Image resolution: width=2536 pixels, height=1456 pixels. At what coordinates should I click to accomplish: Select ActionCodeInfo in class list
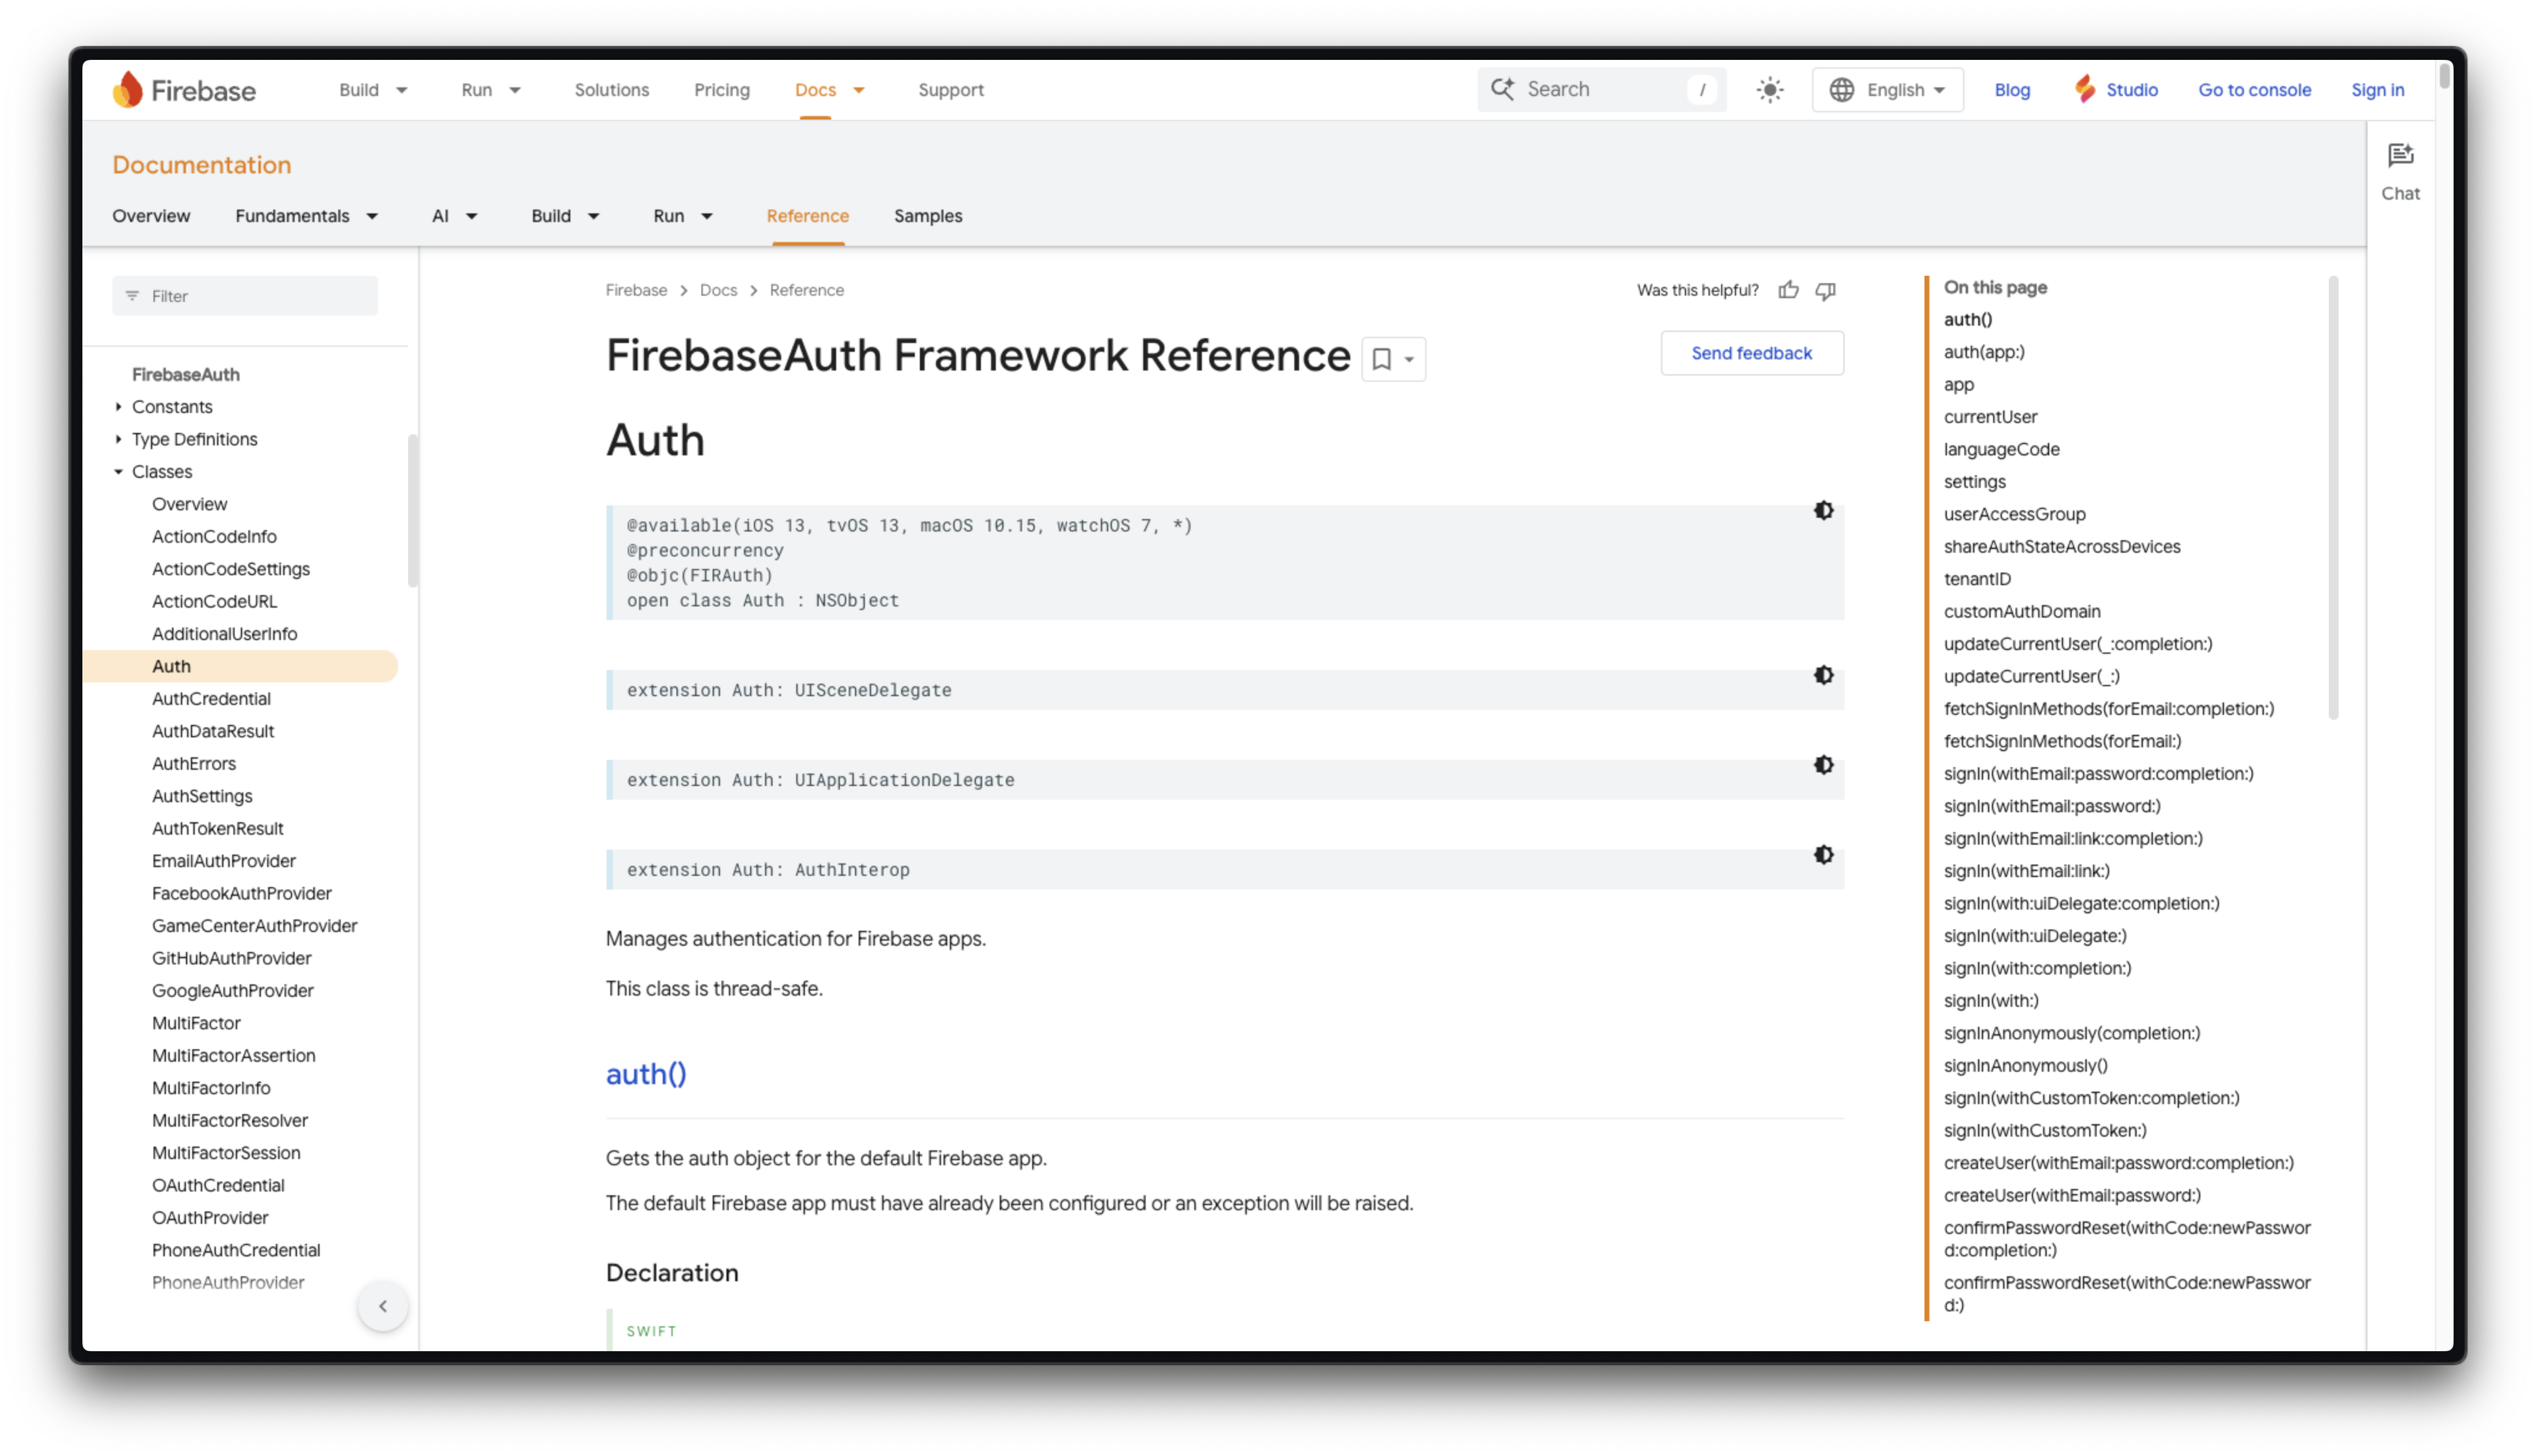pos(214,537)
